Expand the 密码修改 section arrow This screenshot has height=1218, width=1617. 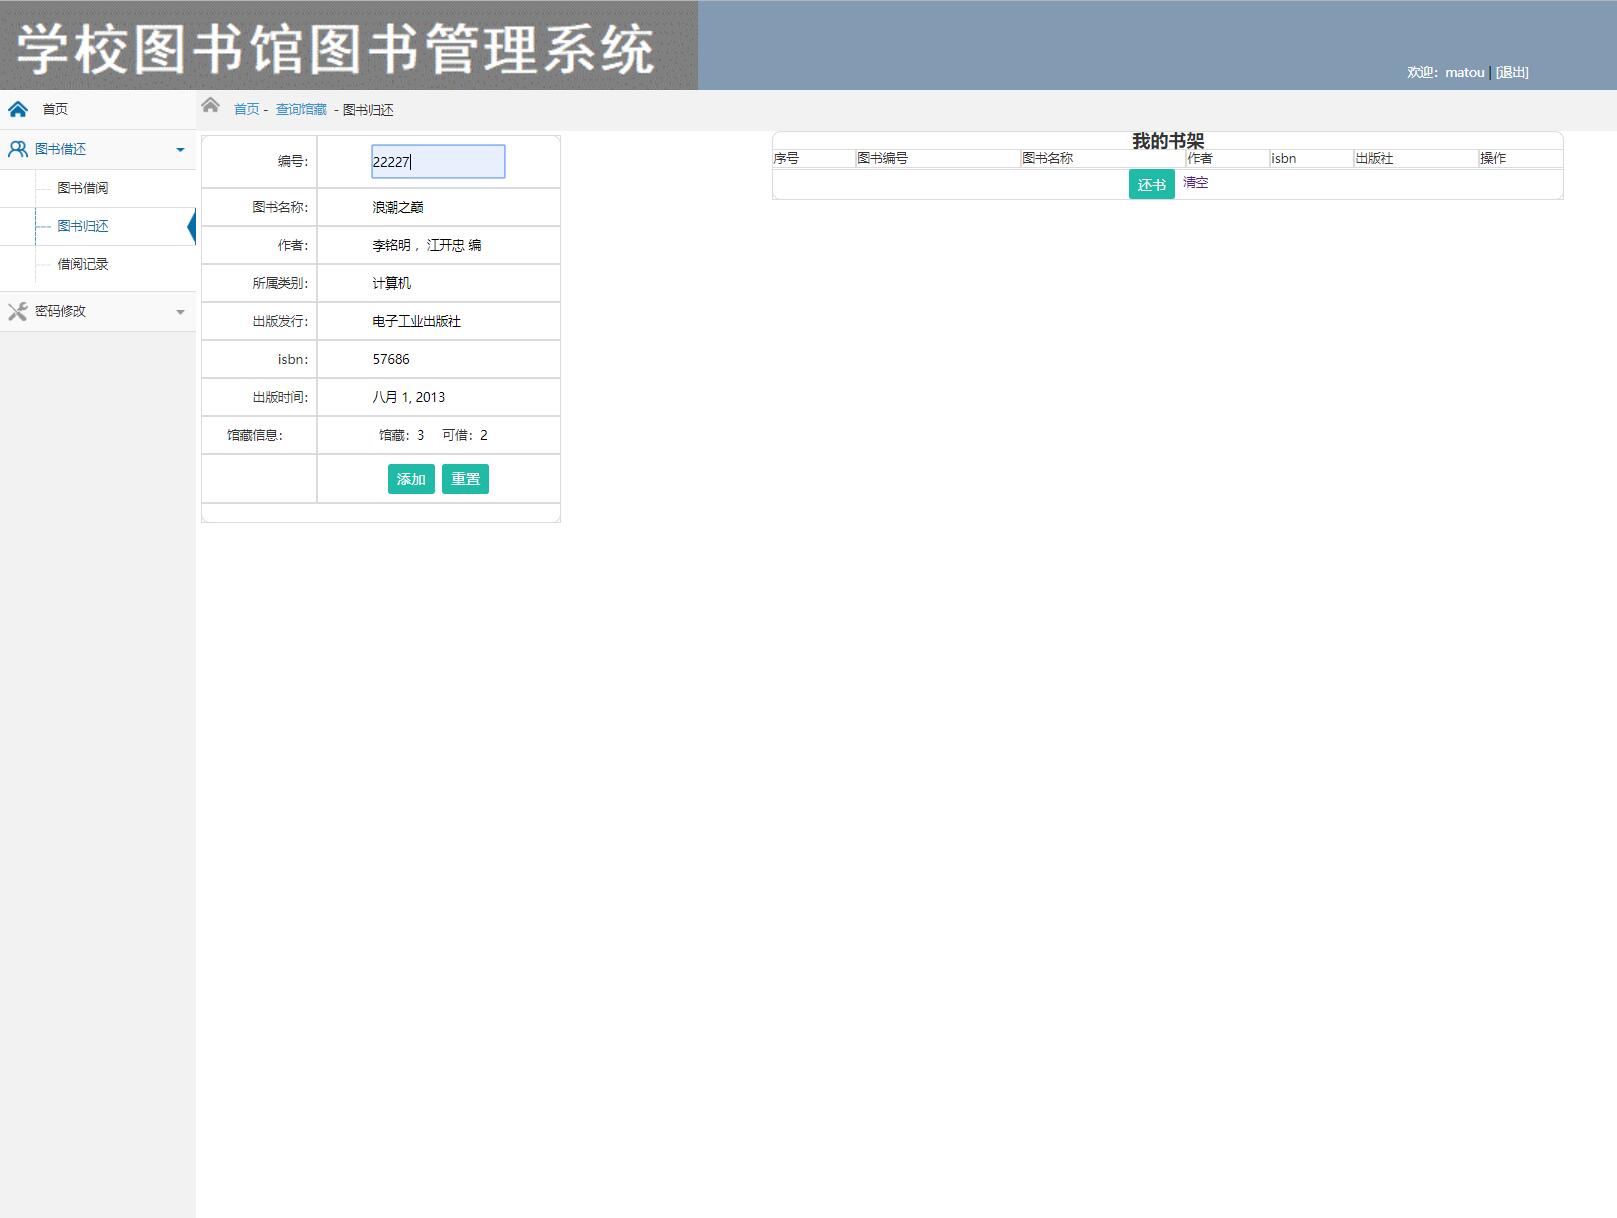pyautogui.click(x=181, y=311)
